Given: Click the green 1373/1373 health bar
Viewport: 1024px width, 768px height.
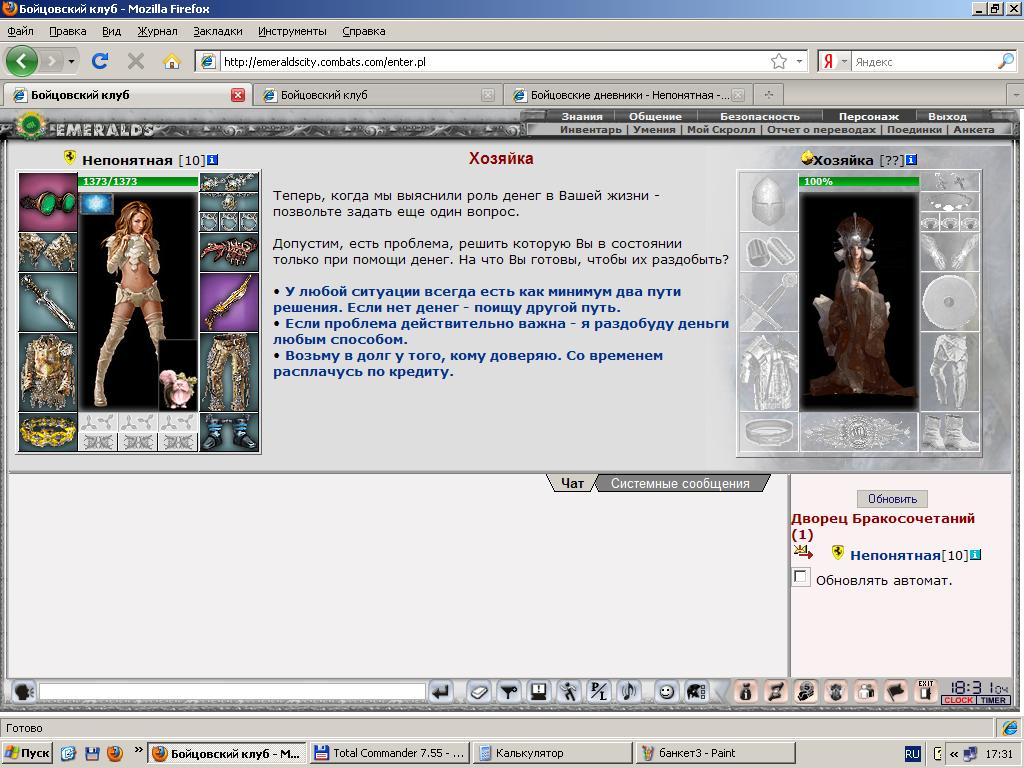Looking at the screenshot, I should click(x=138, y=182).
